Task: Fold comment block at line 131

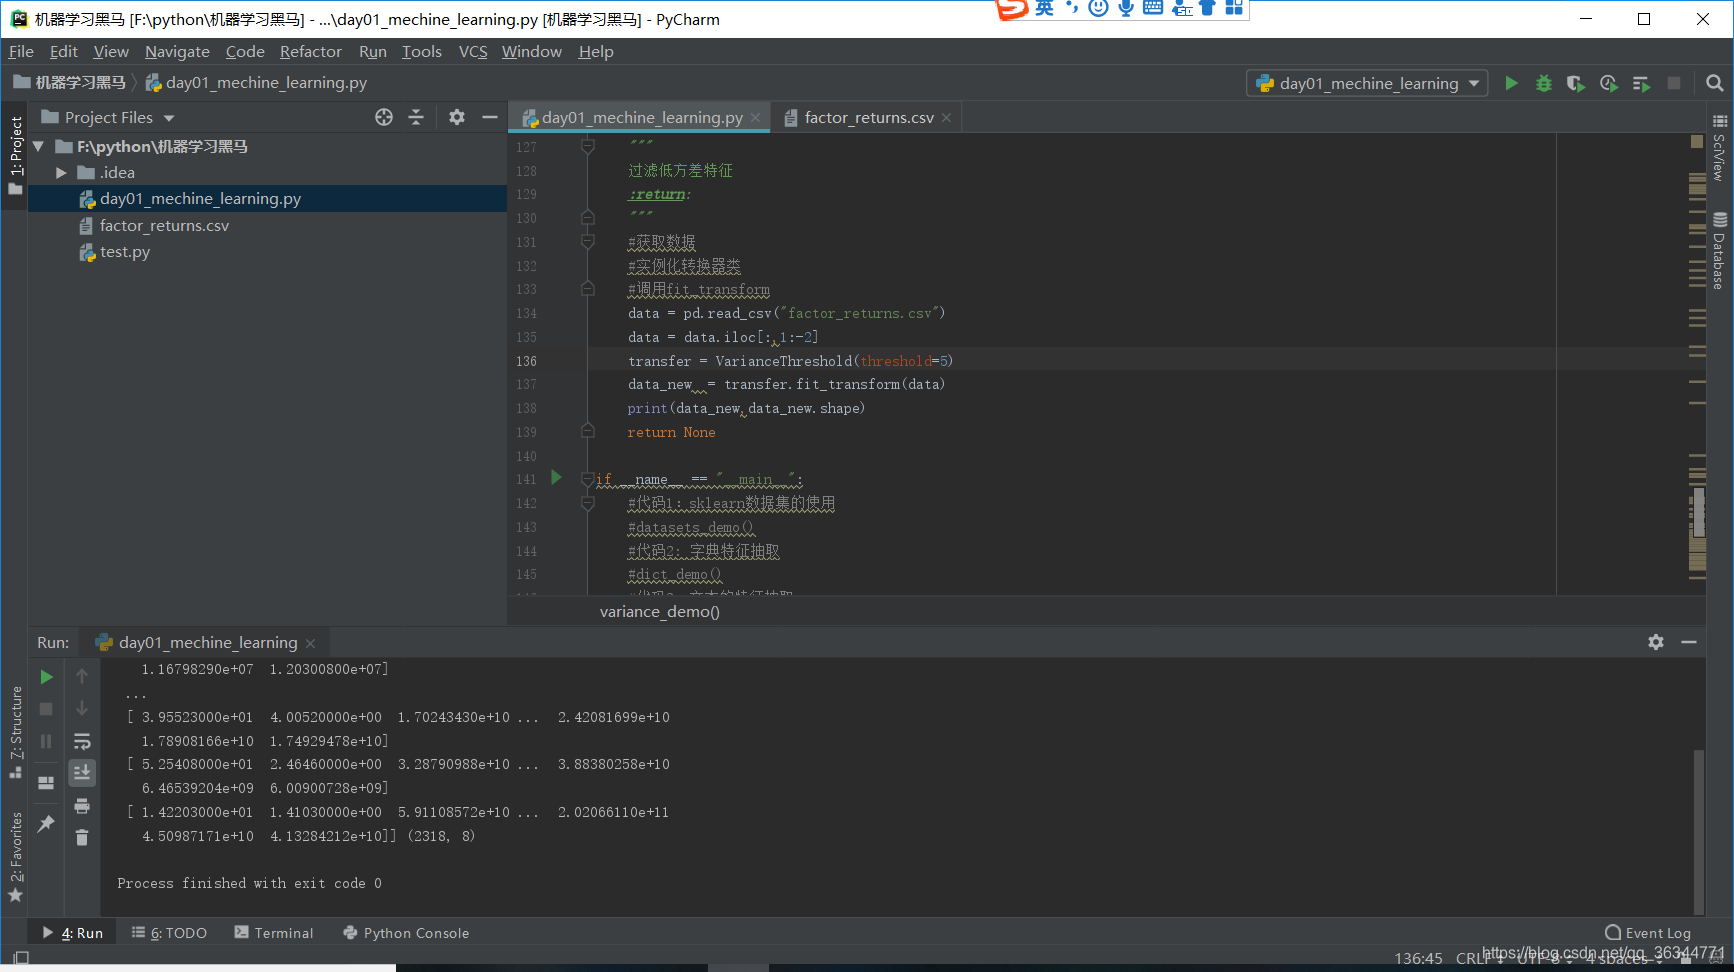Action: click(x=588, y=242)
